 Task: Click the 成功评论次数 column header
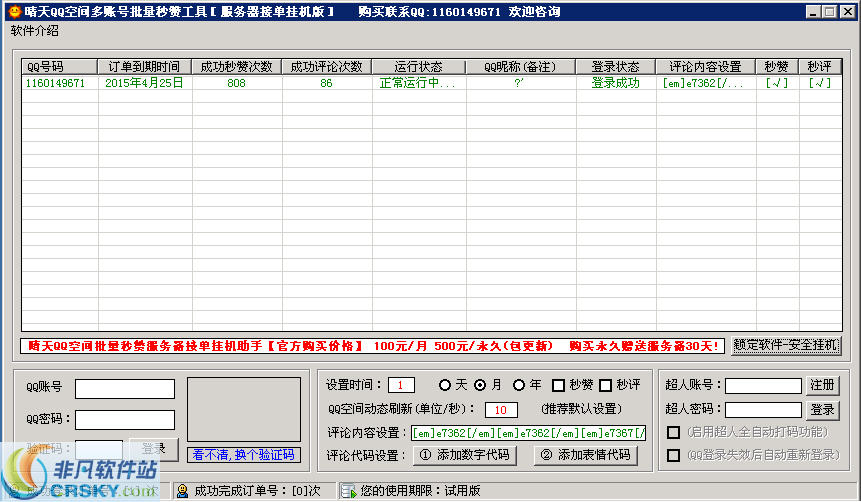point(327,66)
